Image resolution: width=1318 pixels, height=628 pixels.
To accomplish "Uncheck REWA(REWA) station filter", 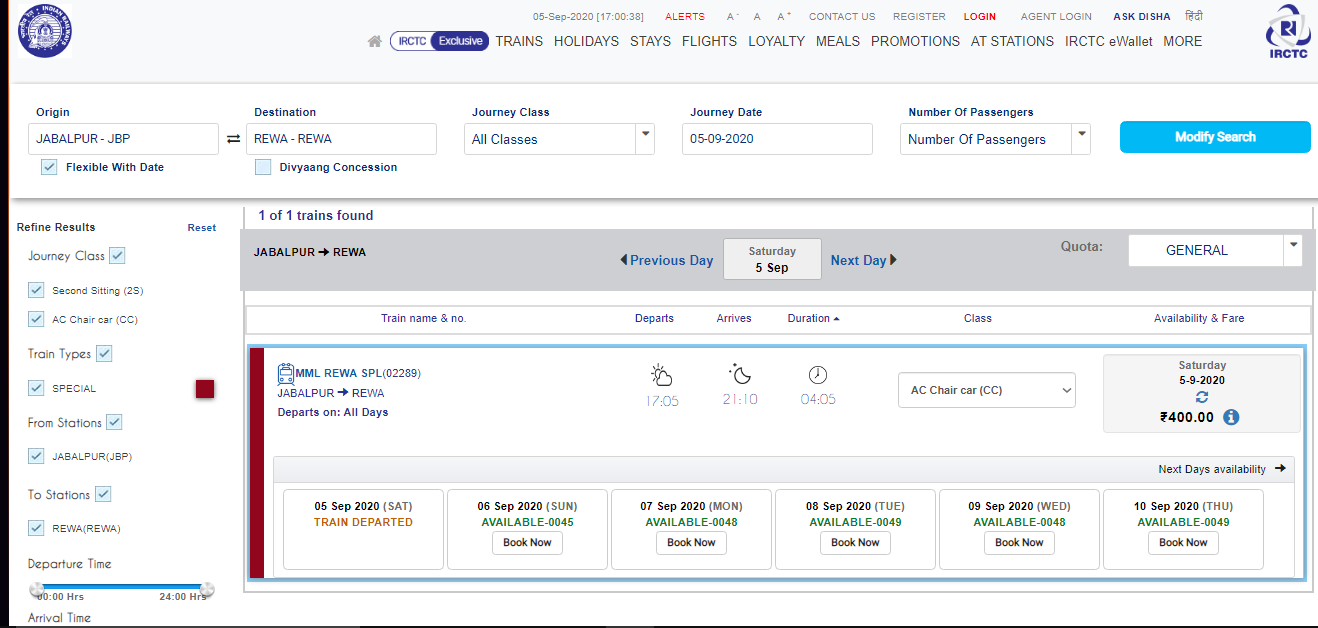I will tap(37, 528).
